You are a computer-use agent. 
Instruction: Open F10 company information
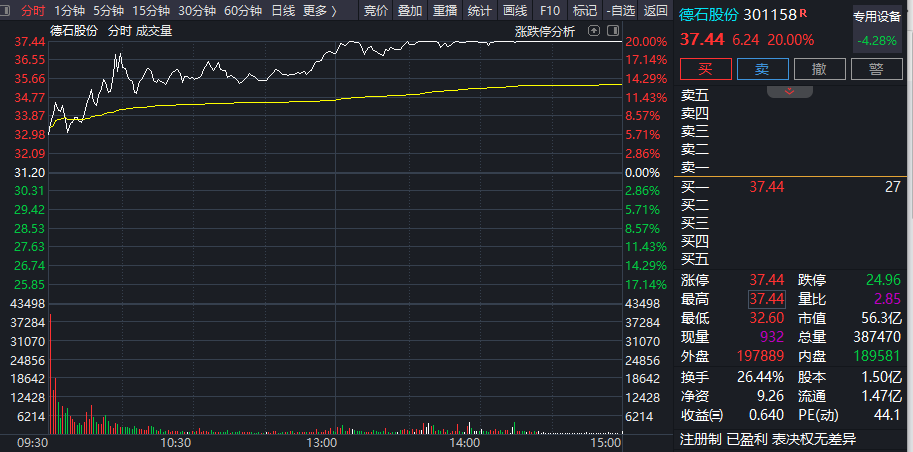(x=550, y=11)
